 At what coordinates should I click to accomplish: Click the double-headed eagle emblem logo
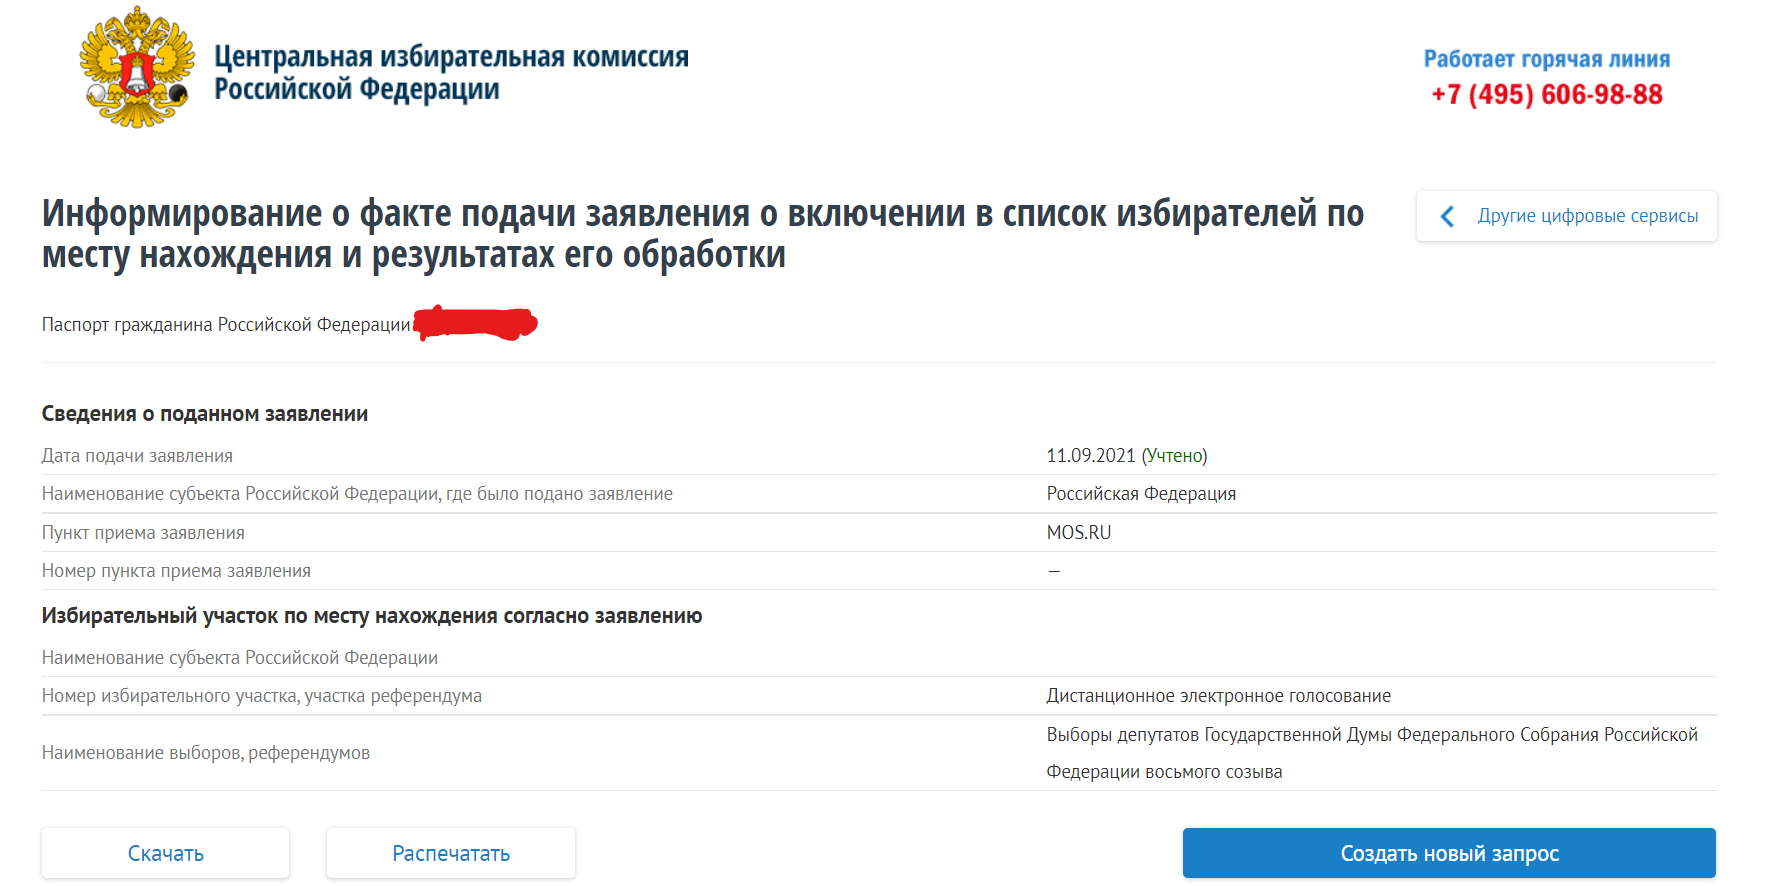[137, 68]
